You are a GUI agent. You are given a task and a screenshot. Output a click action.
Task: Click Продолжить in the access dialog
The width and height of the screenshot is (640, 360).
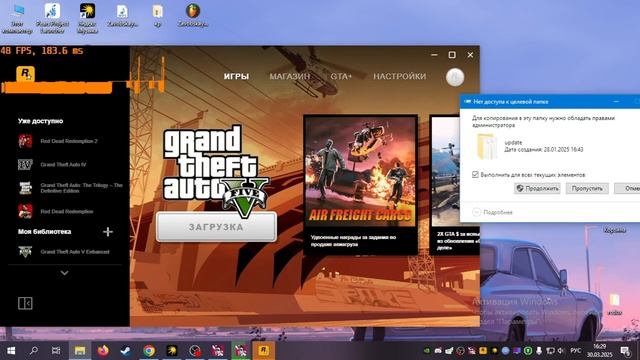pyautogui.click(x=537, y=188)
